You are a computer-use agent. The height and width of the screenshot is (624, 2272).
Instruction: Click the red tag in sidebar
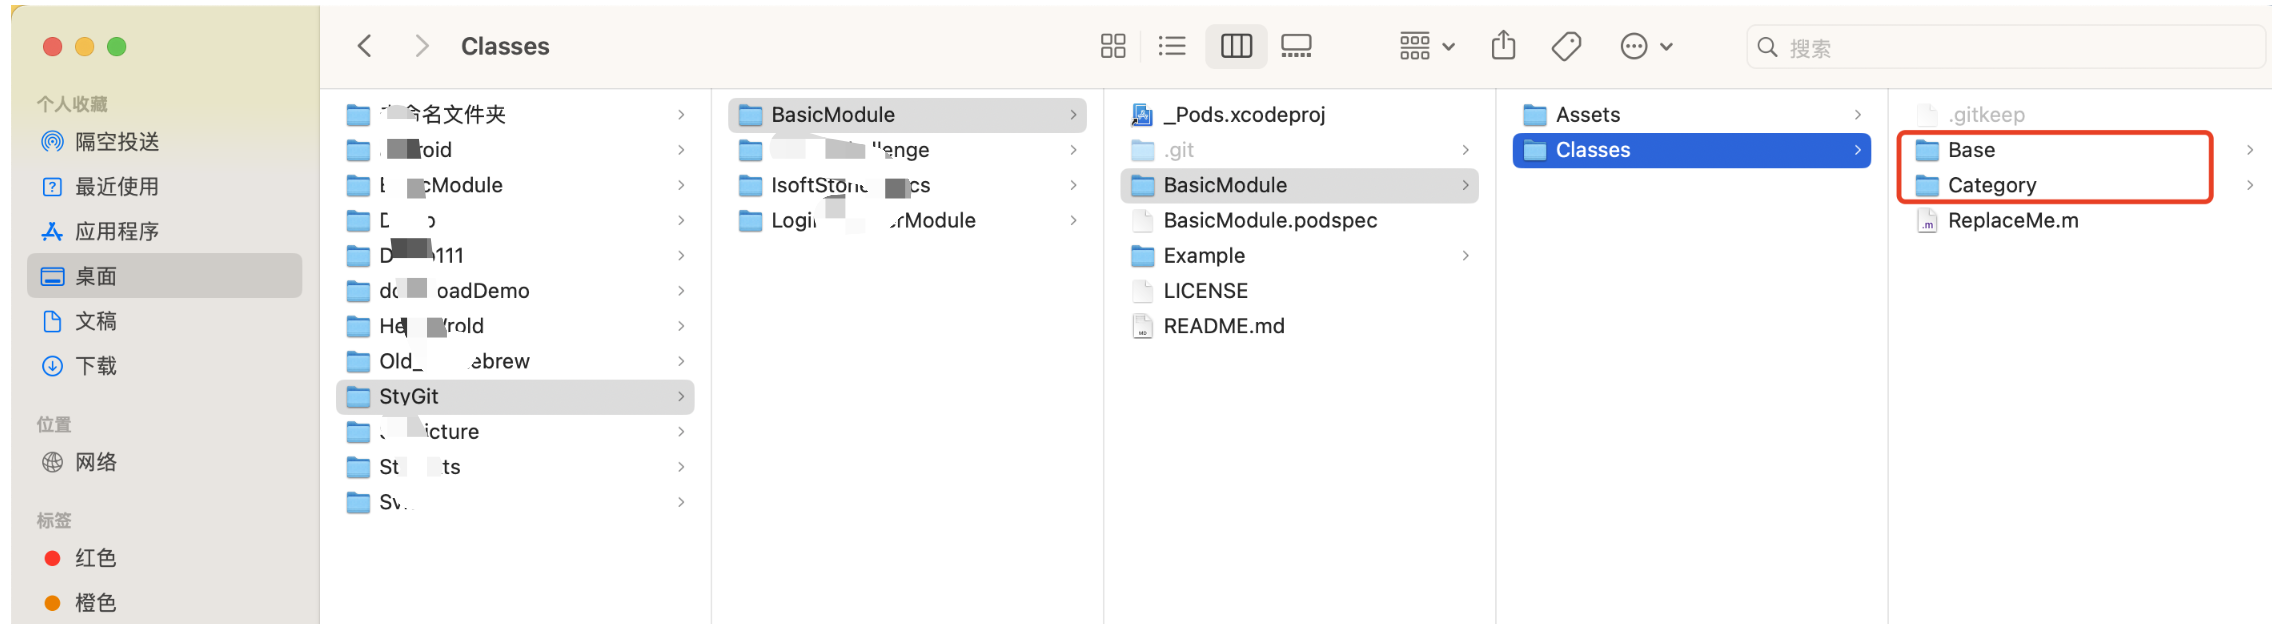(94, 558)
